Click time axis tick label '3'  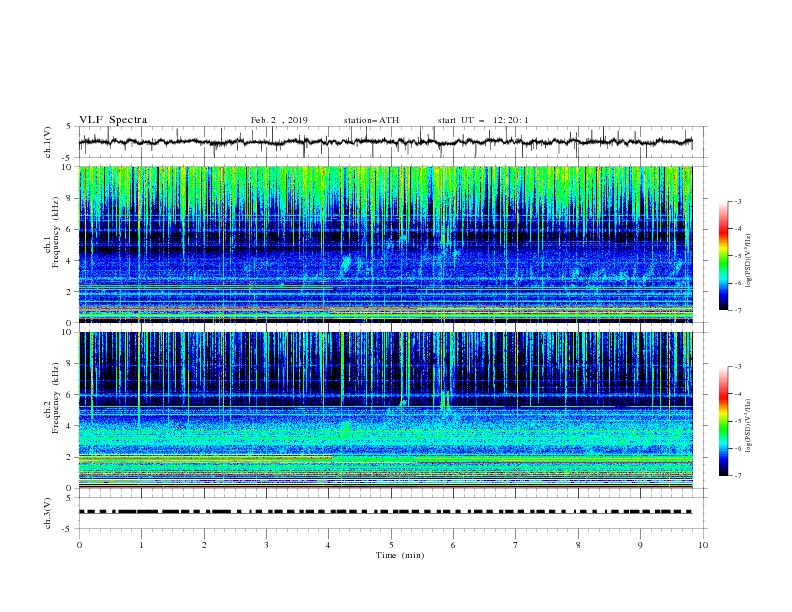266,545
